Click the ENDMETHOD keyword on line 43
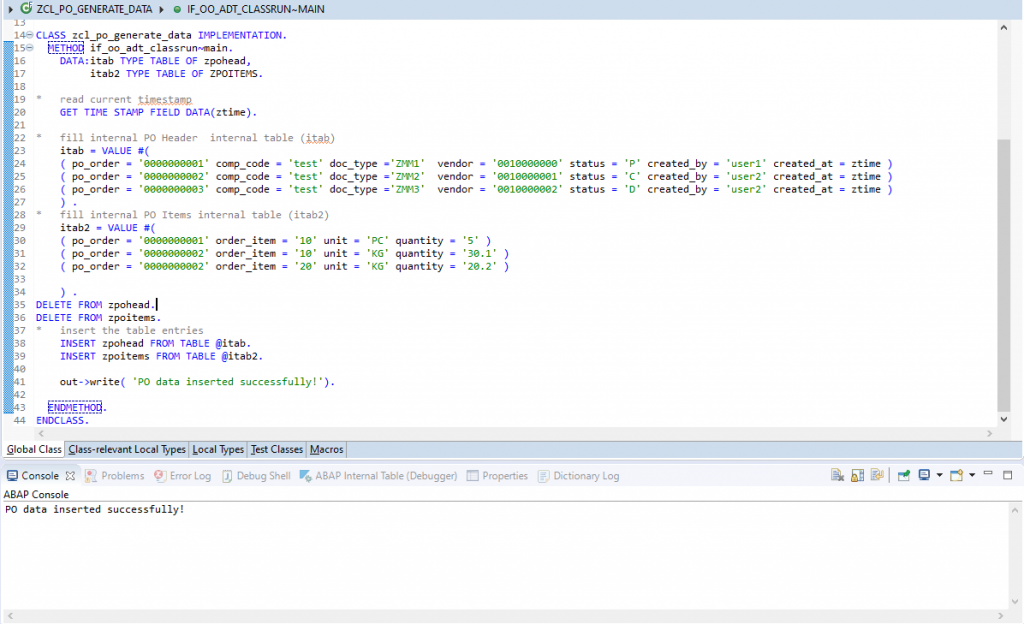The width and height of the screenshot is (1024, 624). 75,407
